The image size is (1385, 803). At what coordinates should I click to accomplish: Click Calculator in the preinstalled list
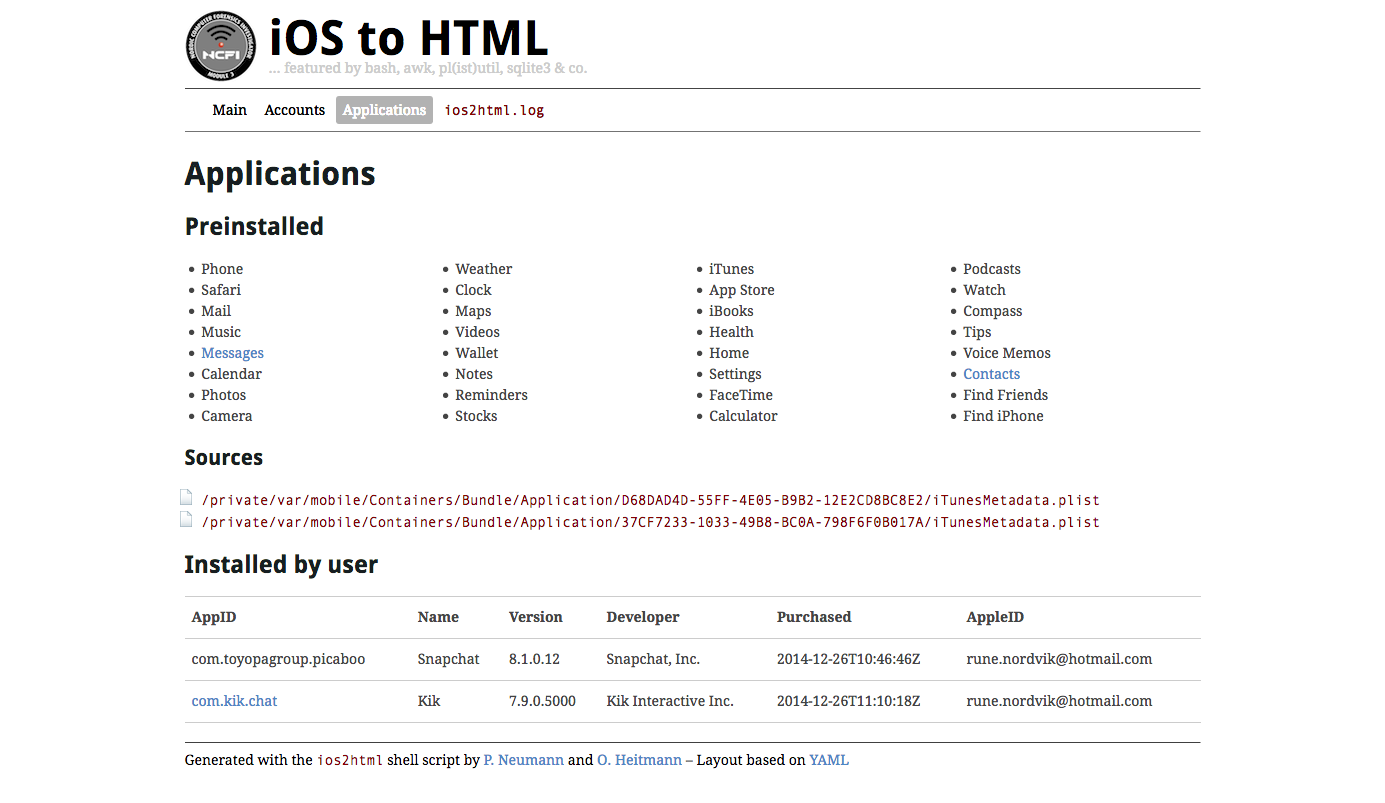(x=743, y=416)
